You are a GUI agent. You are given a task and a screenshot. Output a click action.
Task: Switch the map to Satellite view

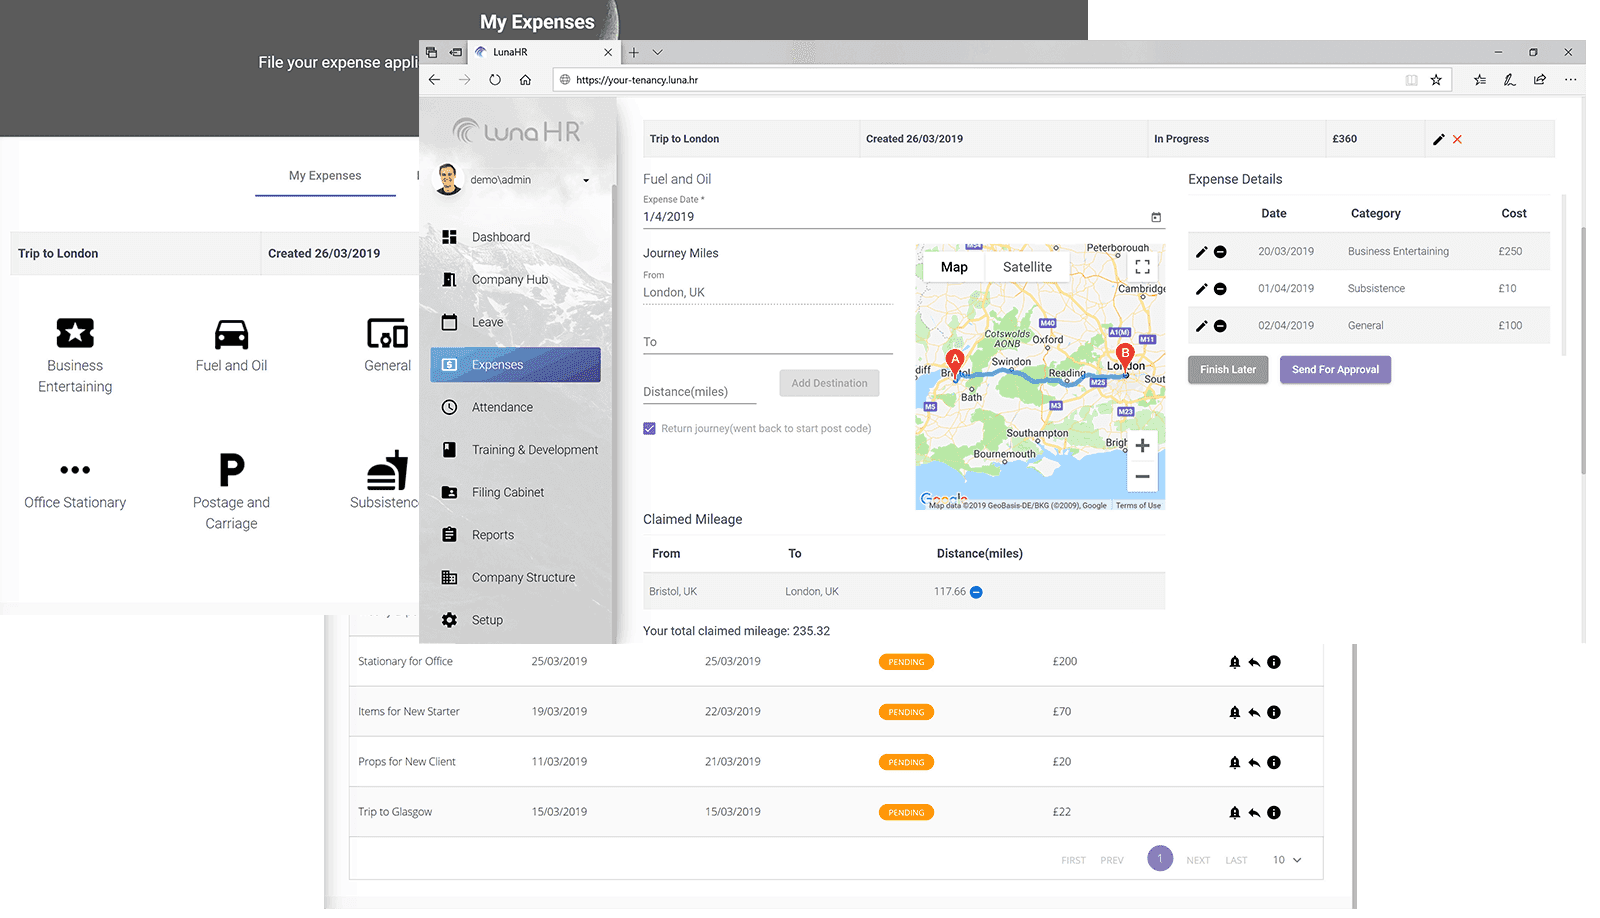pyautogui.click(x=1027, y=267)
